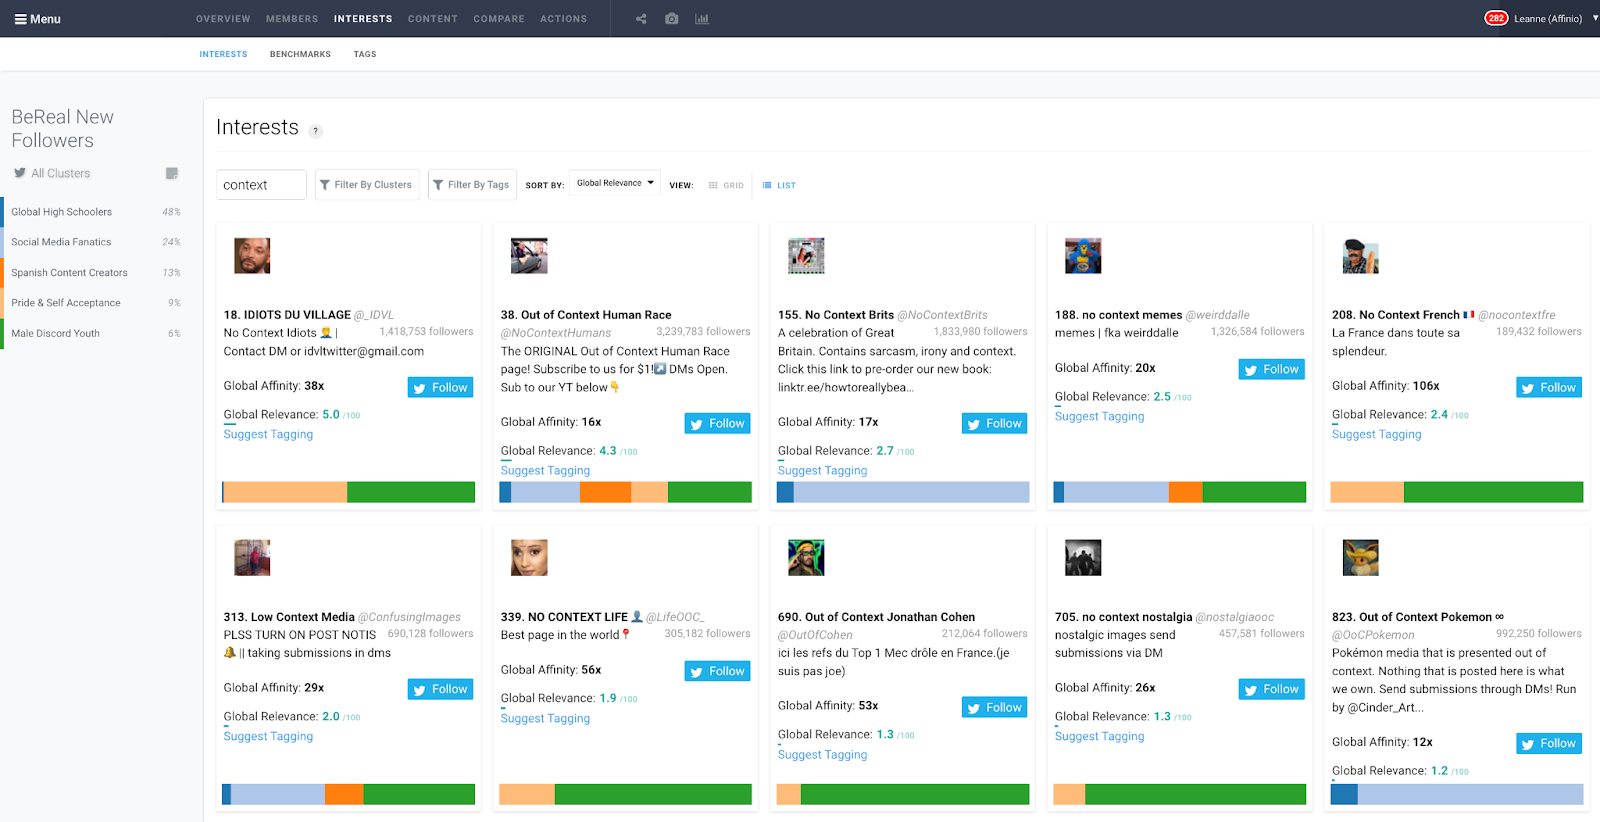This screenshot has height=822, width=1600.
Task: Click the bar chart icon in top bar
Action: click(x=702, y=19)
